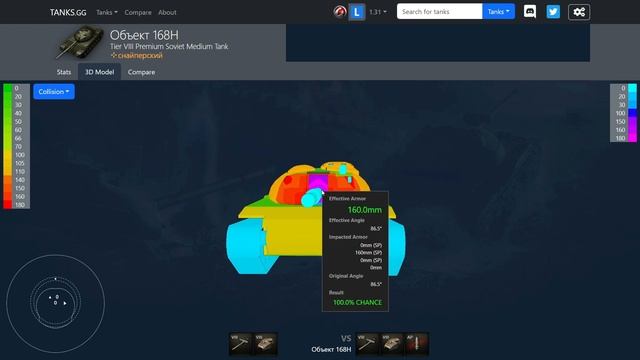The width and height of the screenshot is (640, 360).
Task: Click the circular view control widget
Action: coord(56,303)
